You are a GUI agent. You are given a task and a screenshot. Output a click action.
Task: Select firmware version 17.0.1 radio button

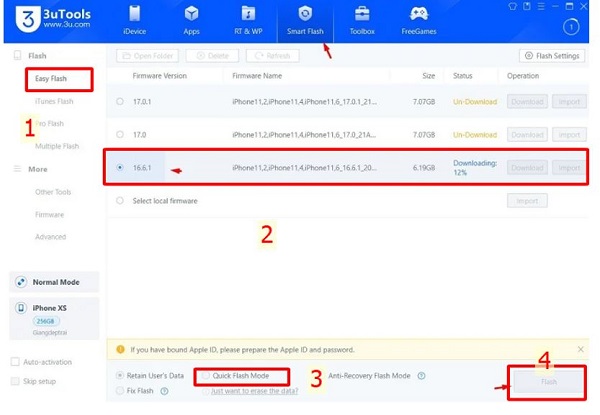click(x=121, y=101)
